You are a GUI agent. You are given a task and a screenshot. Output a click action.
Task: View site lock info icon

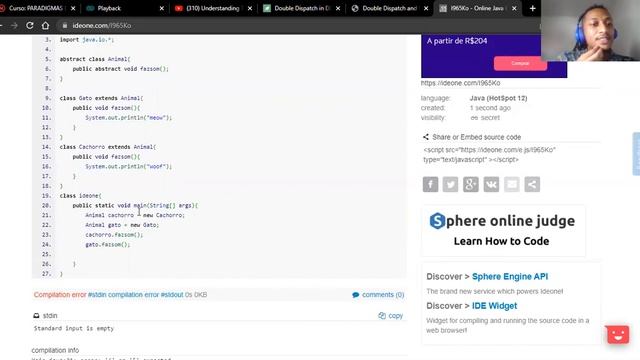tap(64, 25)
